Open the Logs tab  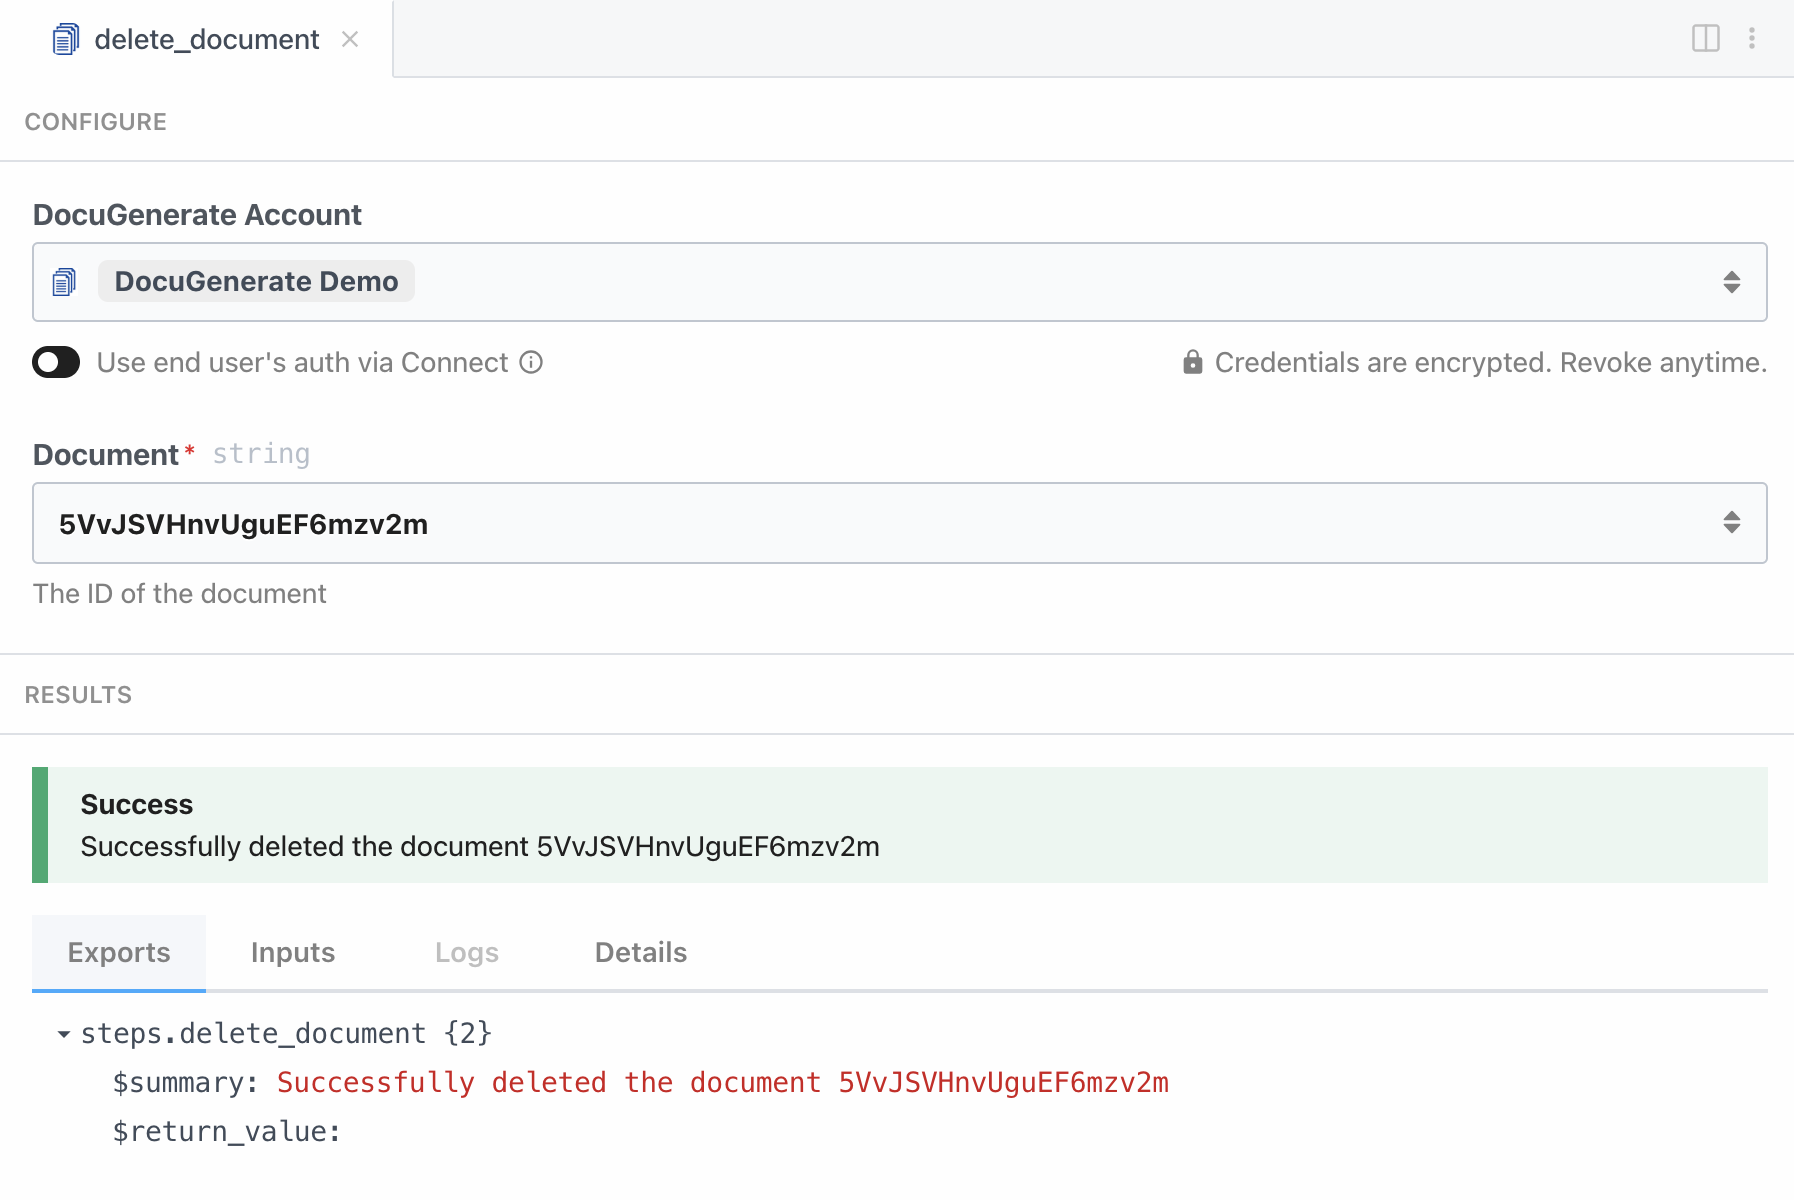coord(466,952)
